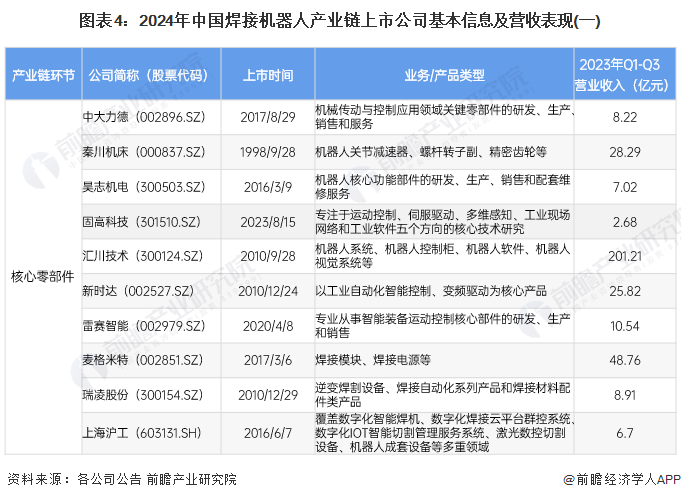Click the @前瞻经济学人APP credit

coord(621,479)
